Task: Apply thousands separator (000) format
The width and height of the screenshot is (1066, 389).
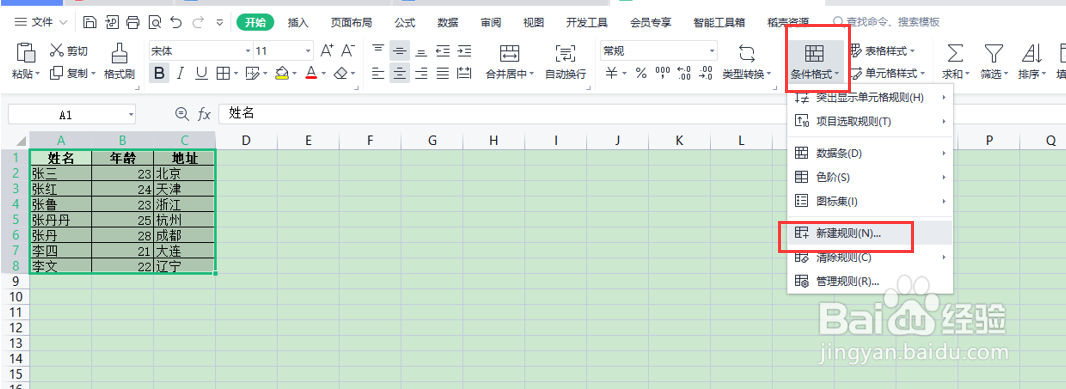Action: tap(662, 73)
